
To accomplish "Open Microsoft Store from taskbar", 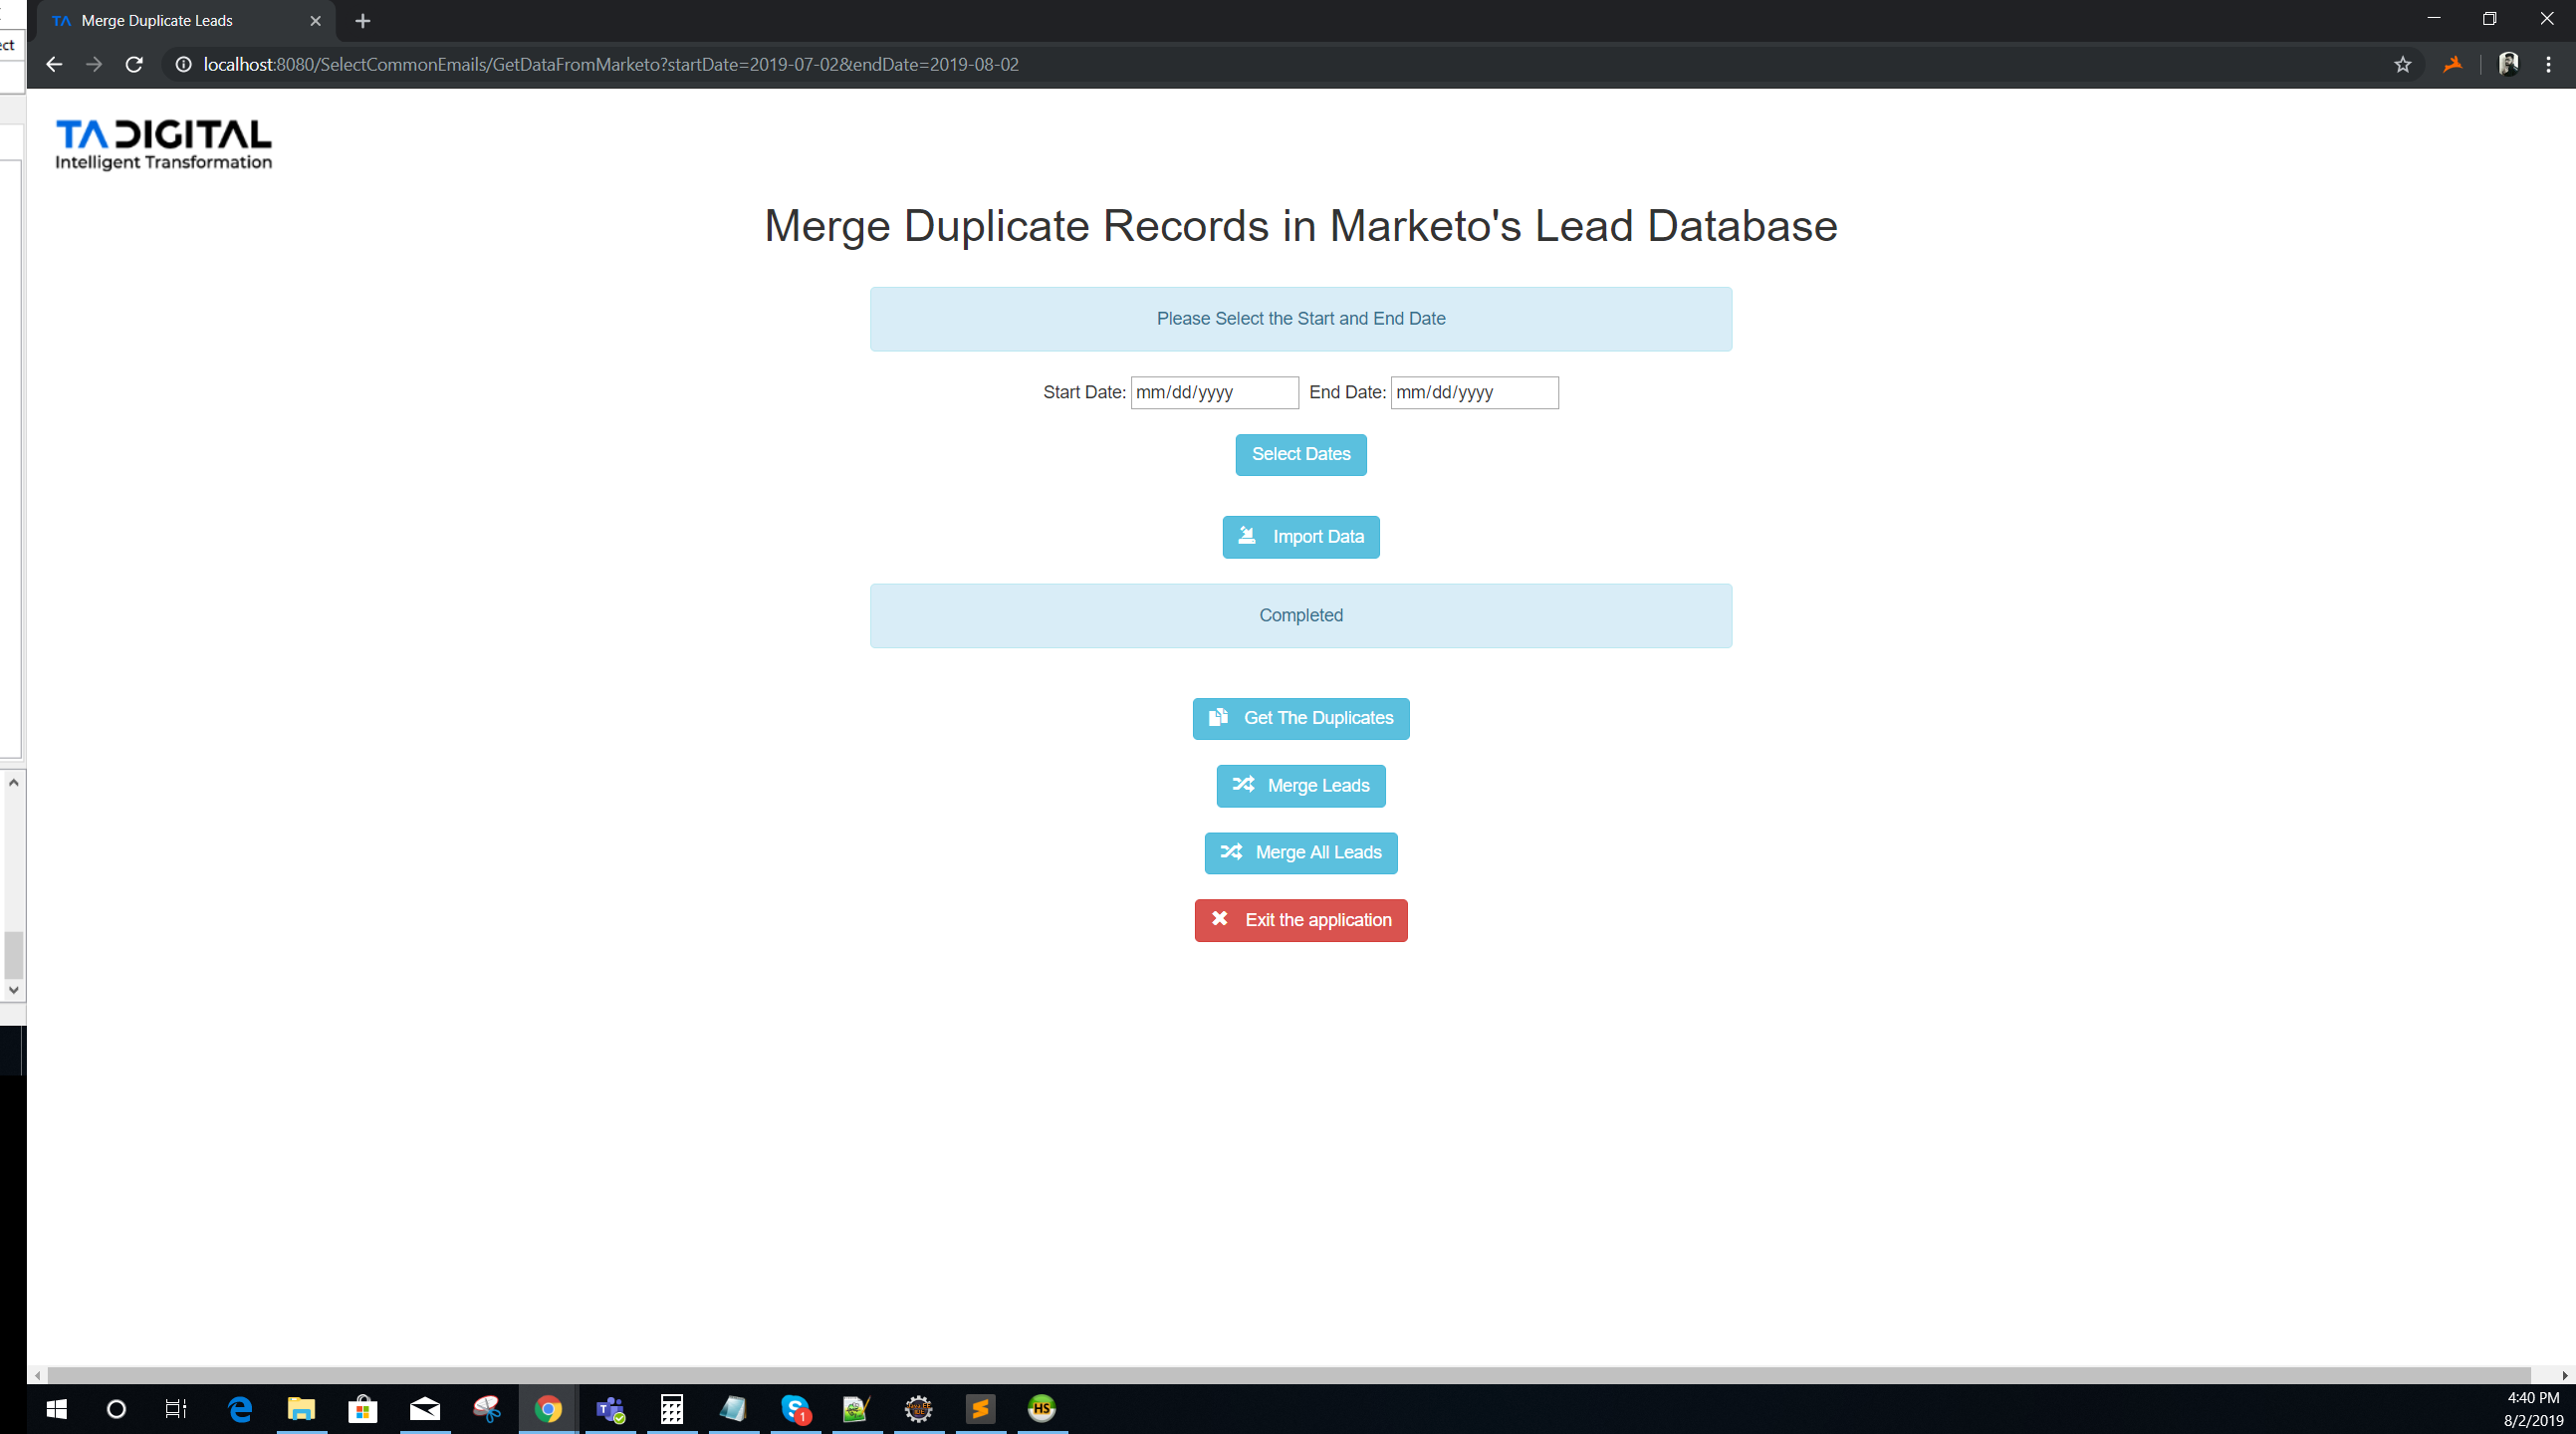I will pos(363,1408).
